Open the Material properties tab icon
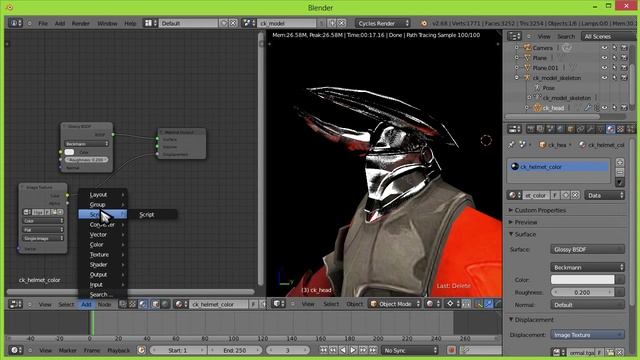This screenshot has height=360, width=640. tap(610, 129)
